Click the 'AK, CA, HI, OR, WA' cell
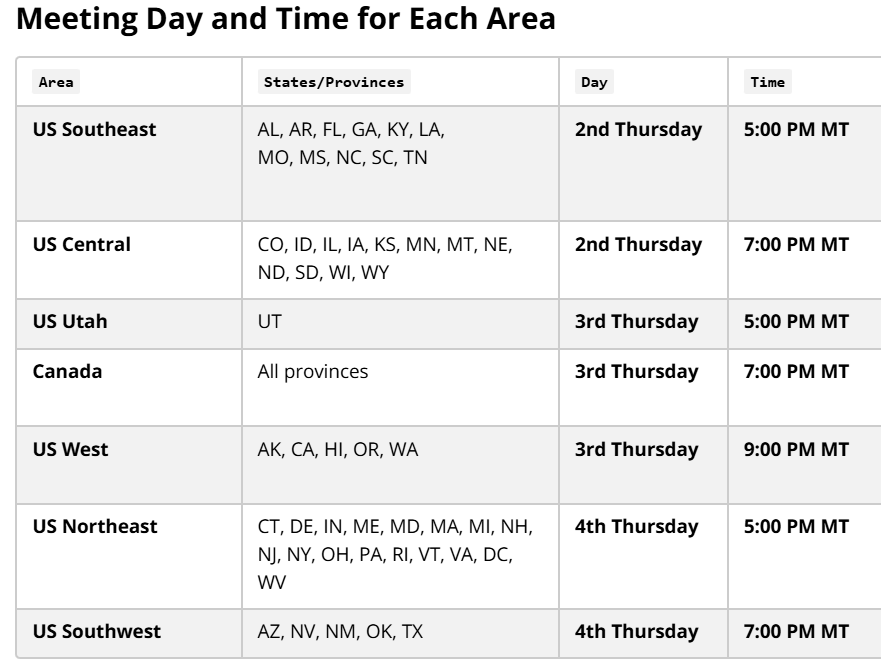Viewport: 881px width, 659px height. click(x=400, y=465)
